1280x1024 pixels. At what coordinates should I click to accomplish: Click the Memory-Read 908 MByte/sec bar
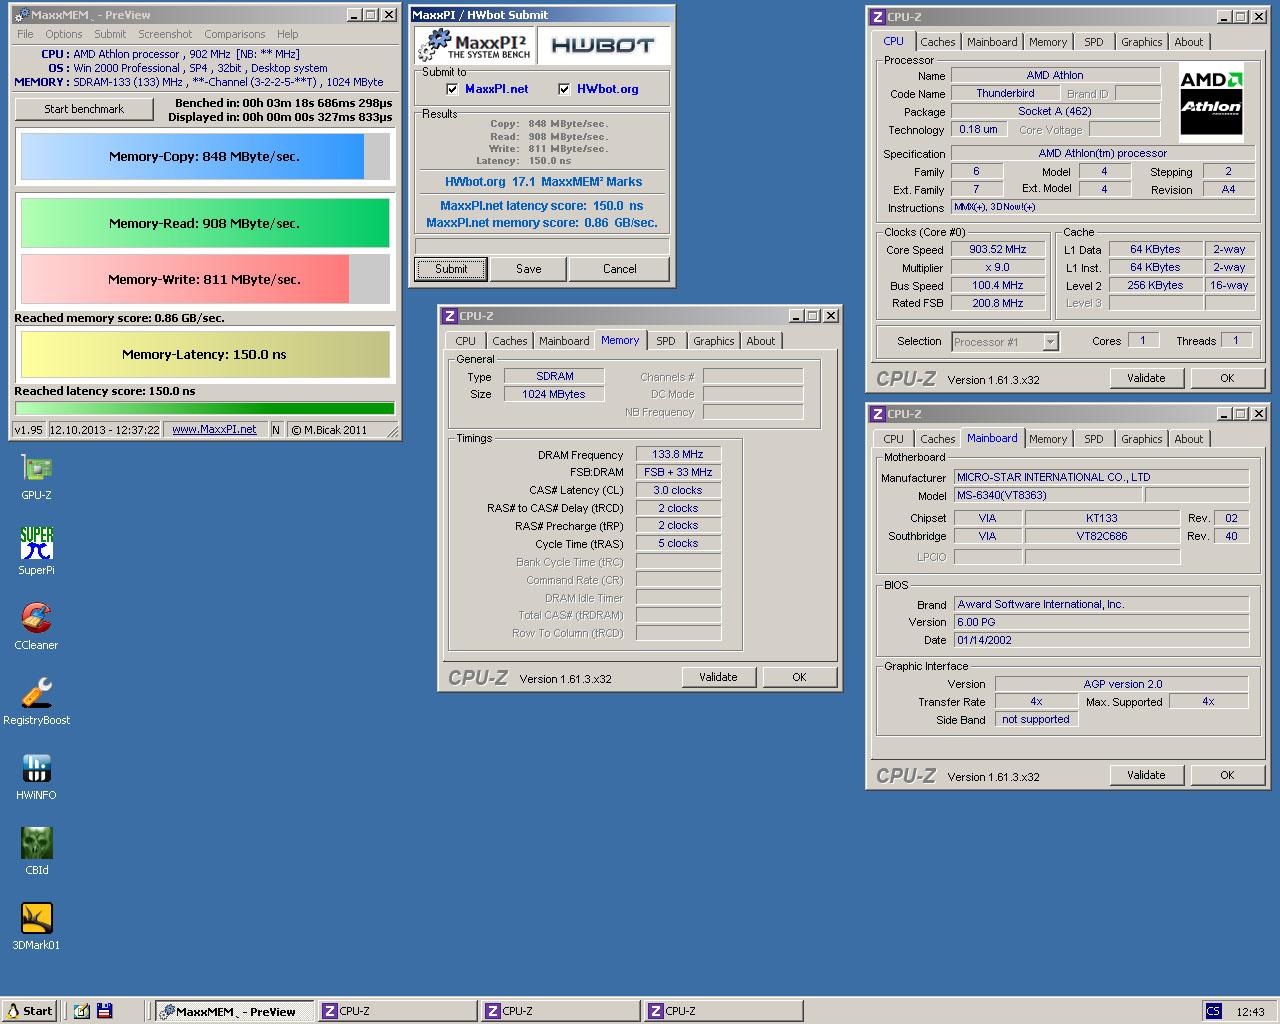[x=205, y=224]
